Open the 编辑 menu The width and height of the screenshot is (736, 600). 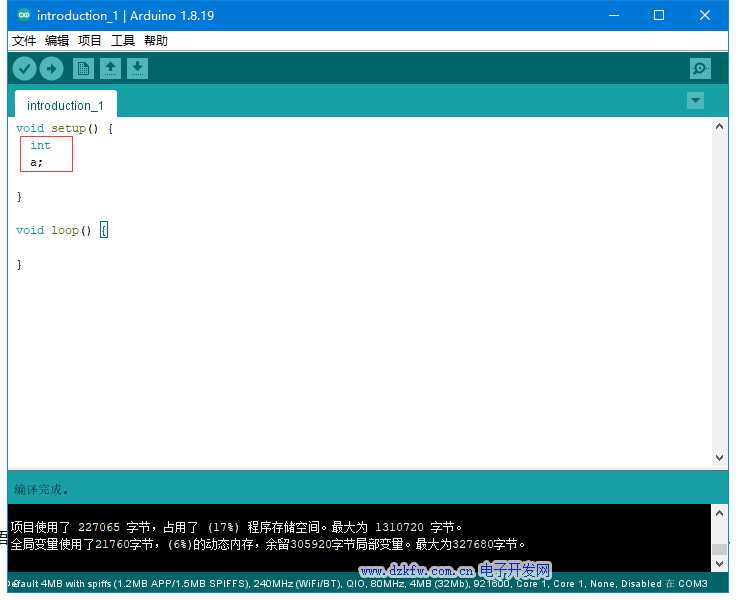[57, 41]
